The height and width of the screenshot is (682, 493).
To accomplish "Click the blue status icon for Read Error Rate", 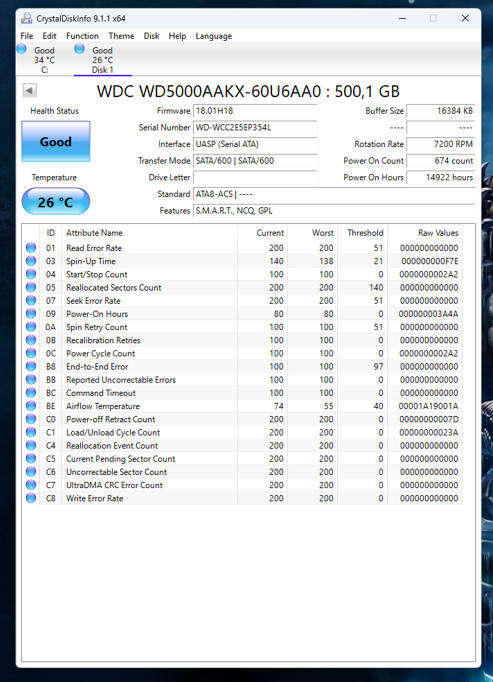I will 31,247.
